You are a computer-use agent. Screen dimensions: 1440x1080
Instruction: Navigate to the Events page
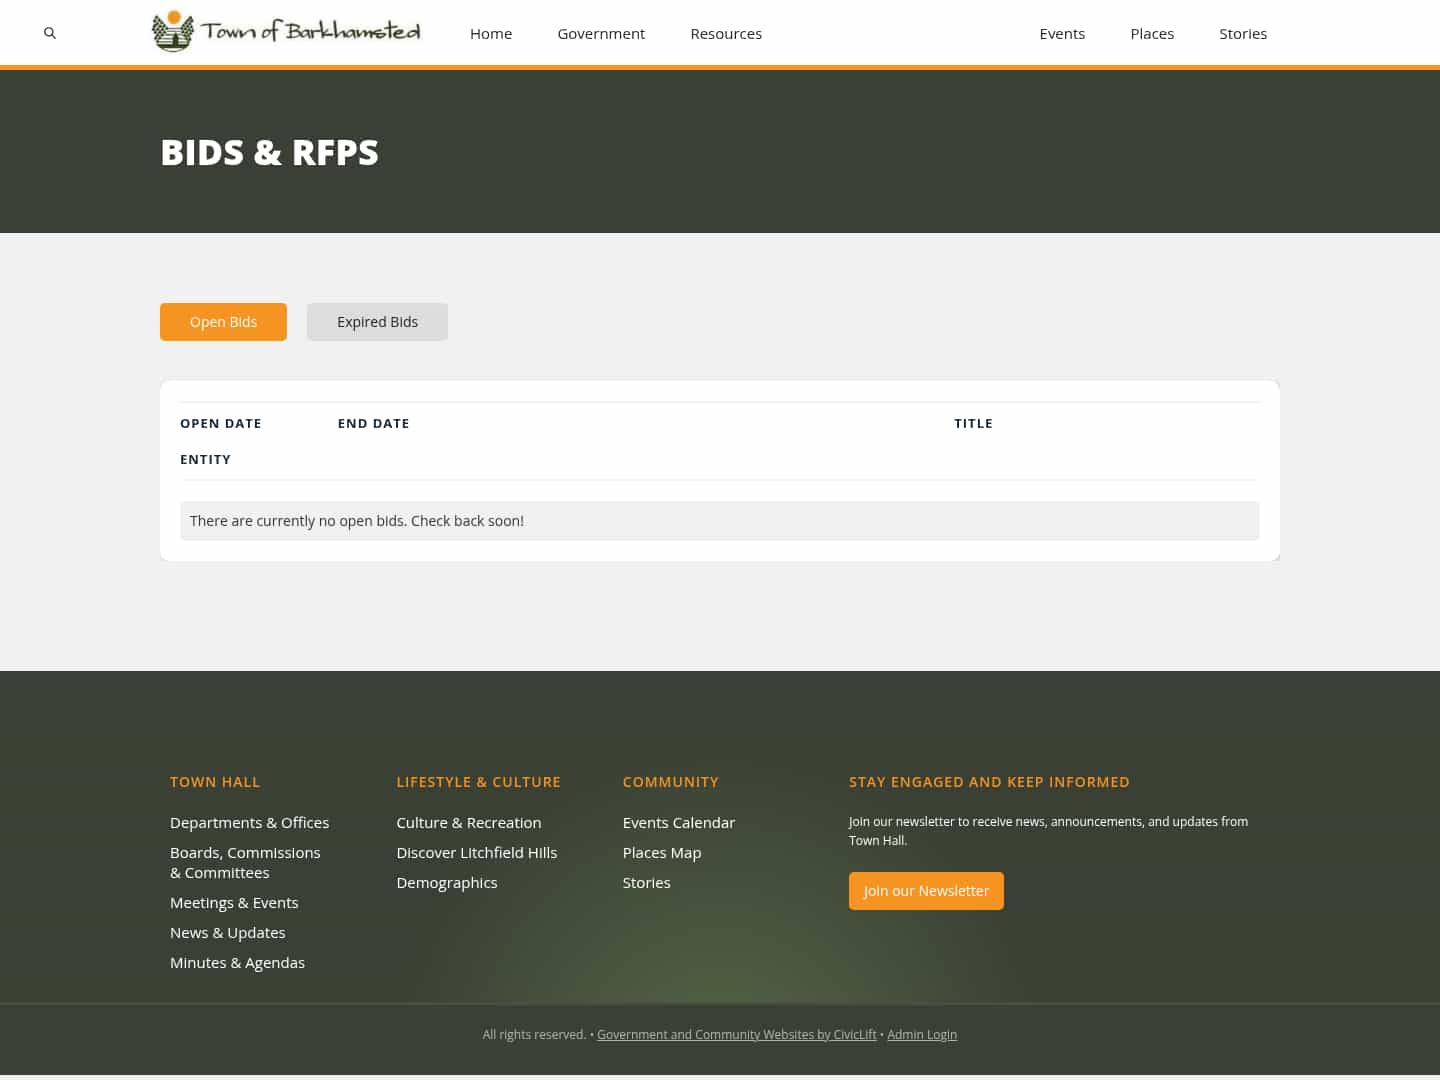1062,33
